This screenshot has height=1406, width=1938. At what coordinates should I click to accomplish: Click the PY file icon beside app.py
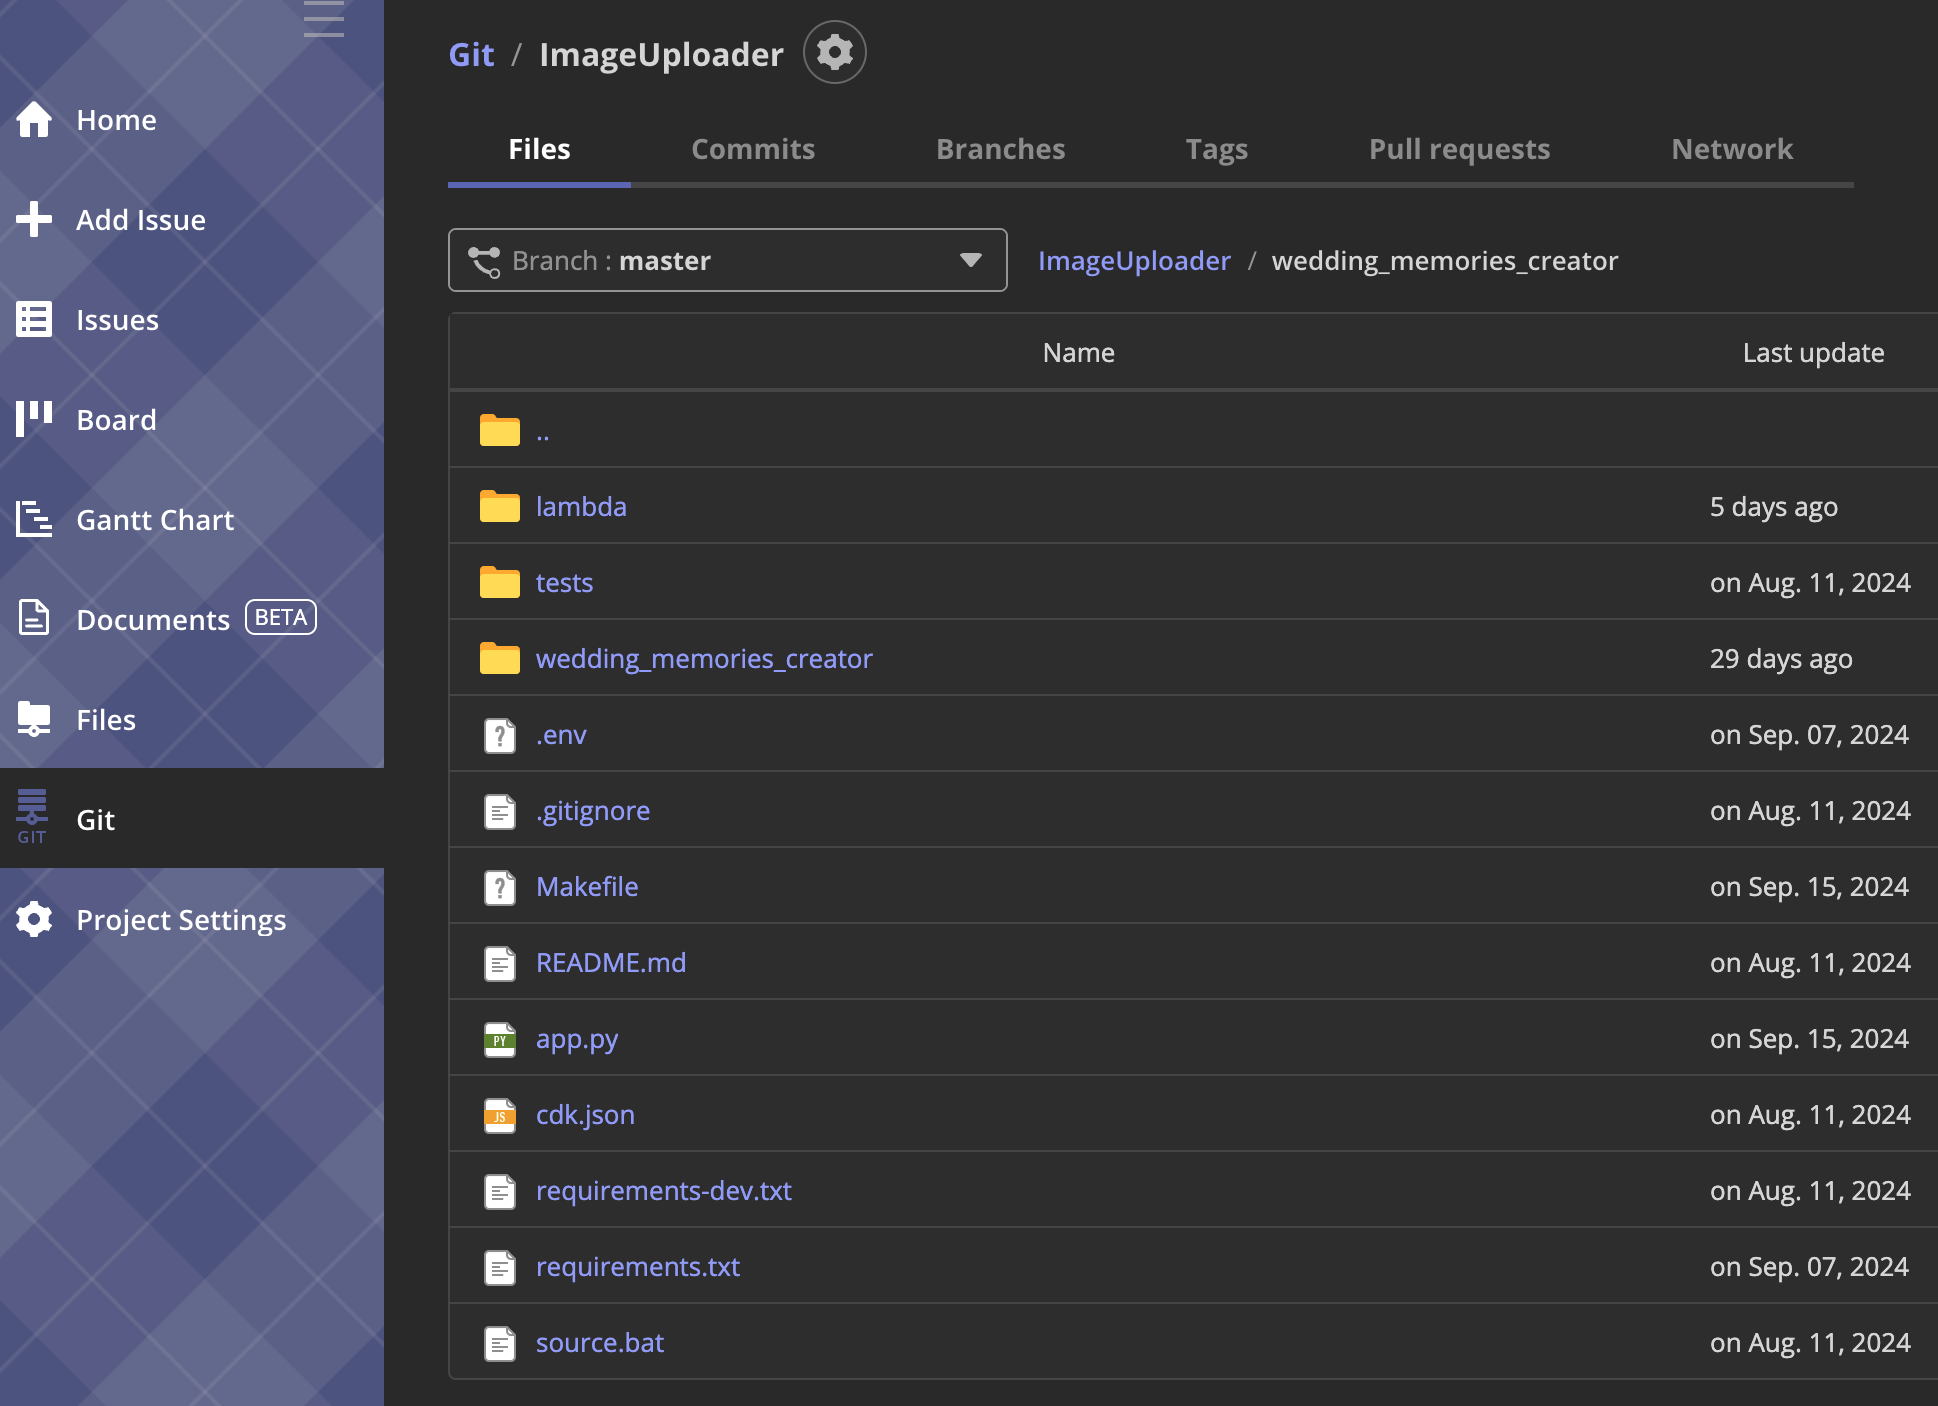[500, 1039]
